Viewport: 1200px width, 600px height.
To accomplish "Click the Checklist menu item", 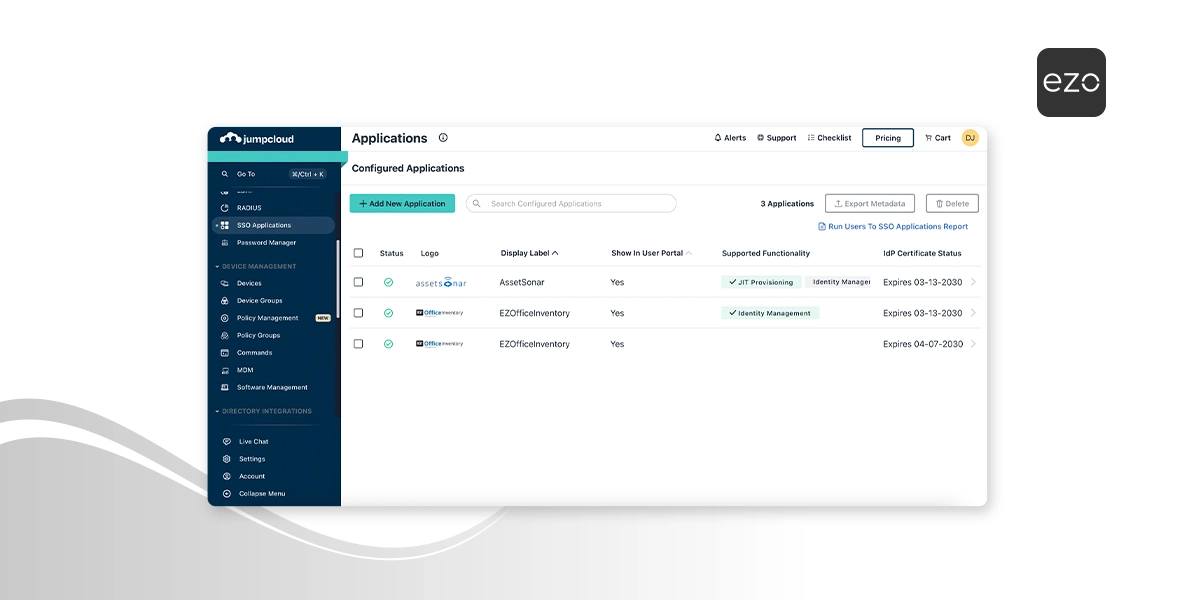I will coord(829,137).
